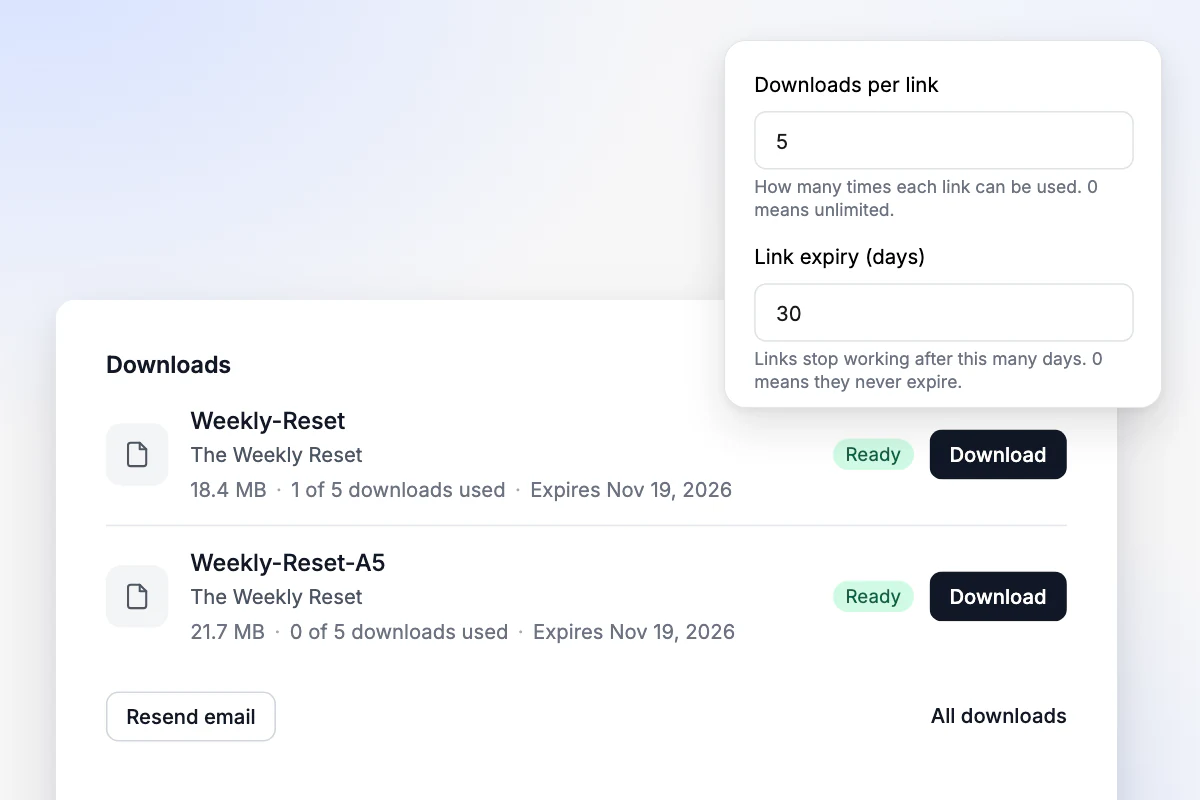Image resolution: width=1200 pixels, height=800 pixels.
Task: Click the Downloads per link label
Action: 846,85
